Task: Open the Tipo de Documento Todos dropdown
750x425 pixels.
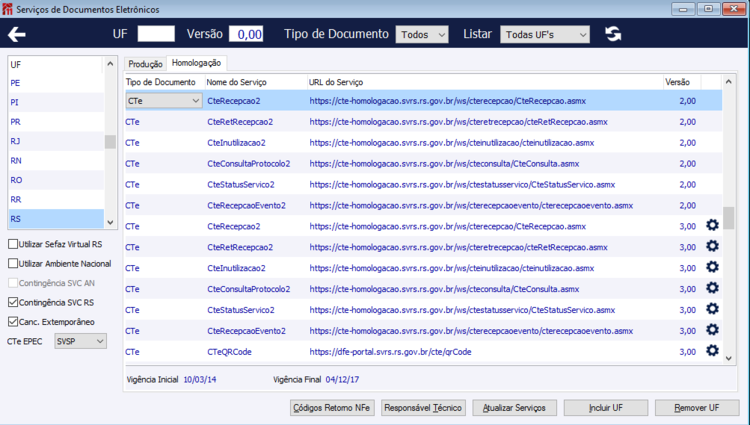Action: point(422,34)
